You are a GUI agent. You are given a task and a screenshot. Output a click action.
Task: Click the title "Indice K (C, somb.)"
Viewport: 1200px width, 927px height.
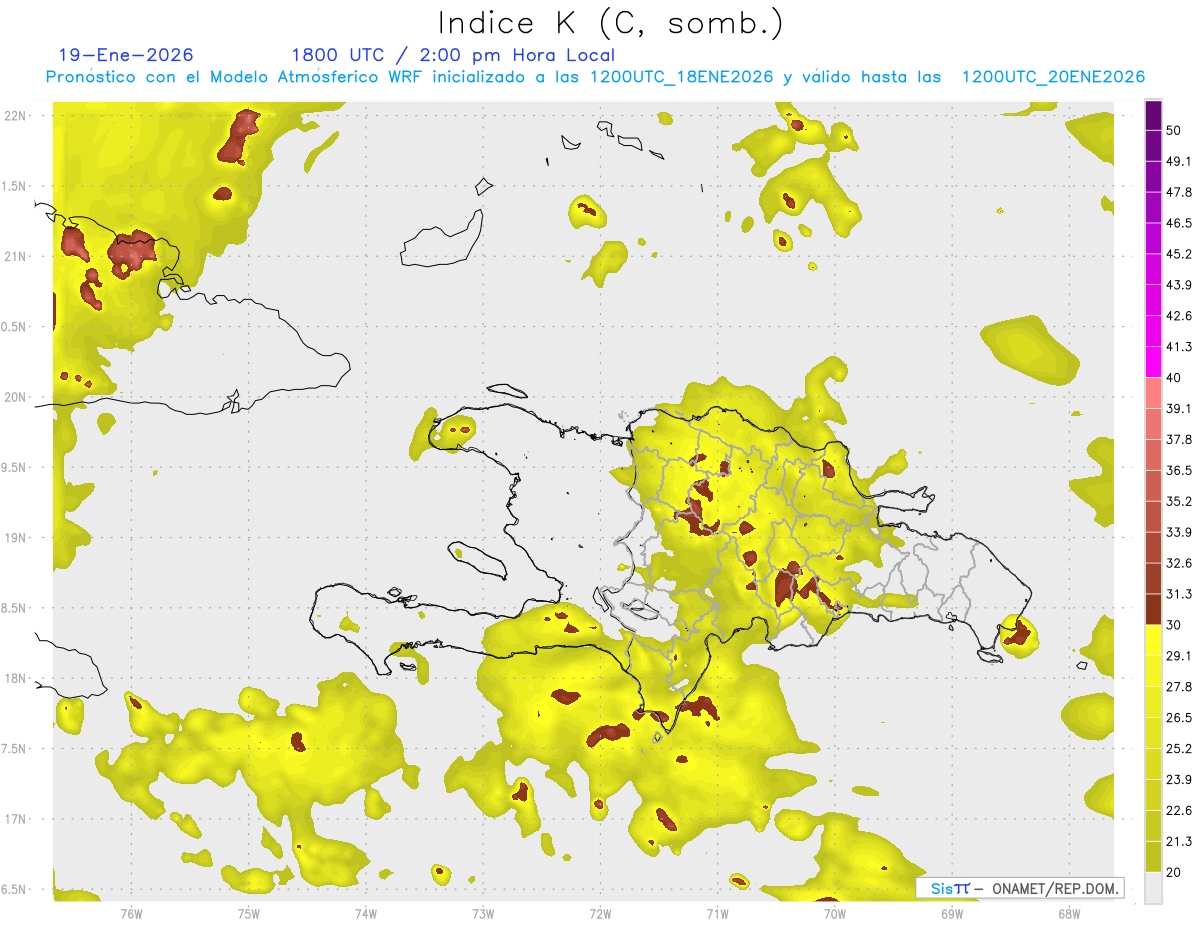[x=611, y=24]
